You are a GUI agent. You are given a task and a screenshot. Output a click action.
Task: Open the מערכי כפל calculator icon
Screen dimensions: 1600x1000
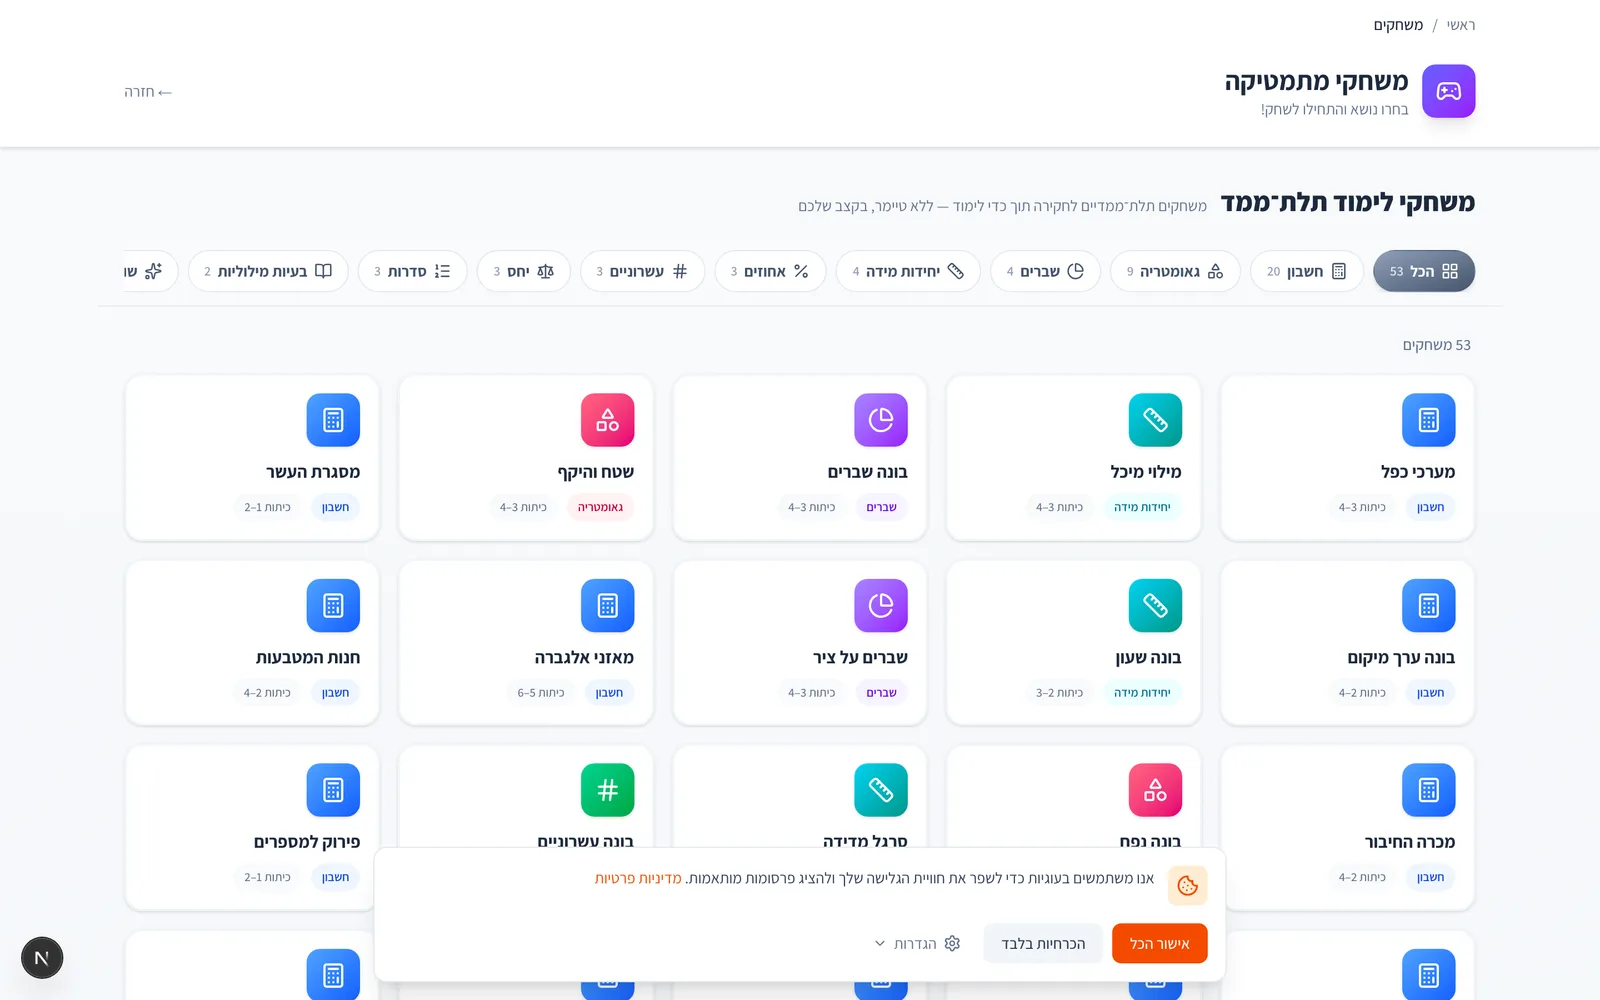(1428, 420)
